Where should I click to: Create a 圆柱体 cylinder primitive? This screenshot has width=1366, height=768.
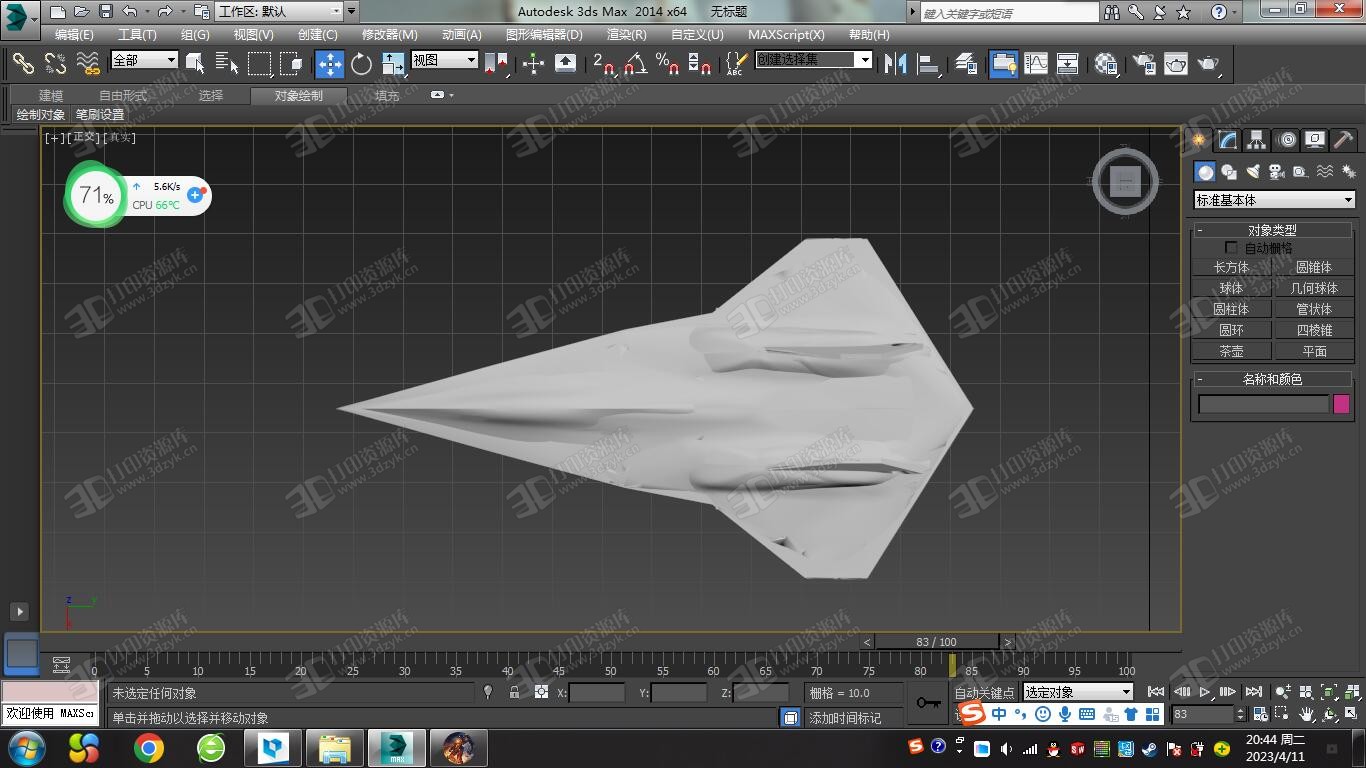click(x=1231, y=309)
